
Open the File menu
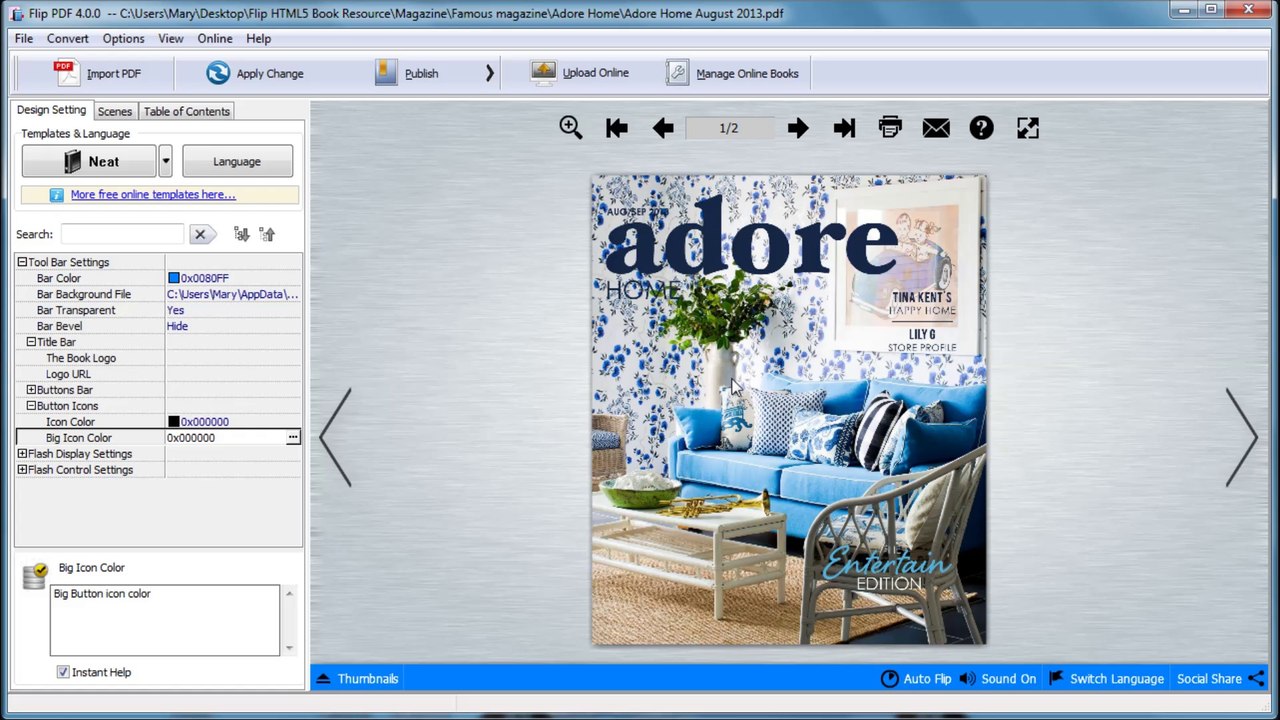pos(24,38)
